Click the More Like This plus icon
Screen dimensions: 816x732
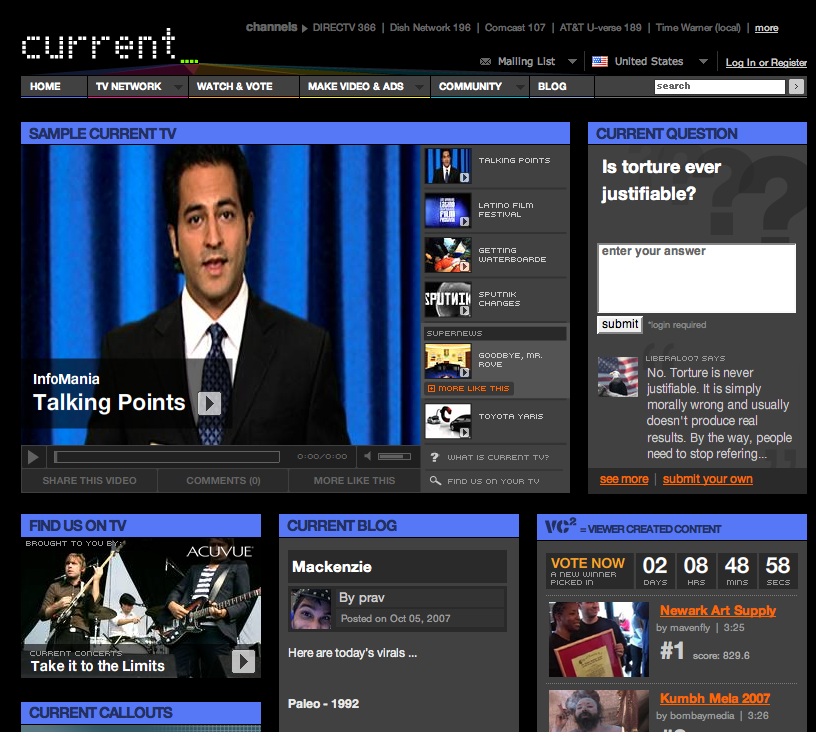(x=431, y=389)
